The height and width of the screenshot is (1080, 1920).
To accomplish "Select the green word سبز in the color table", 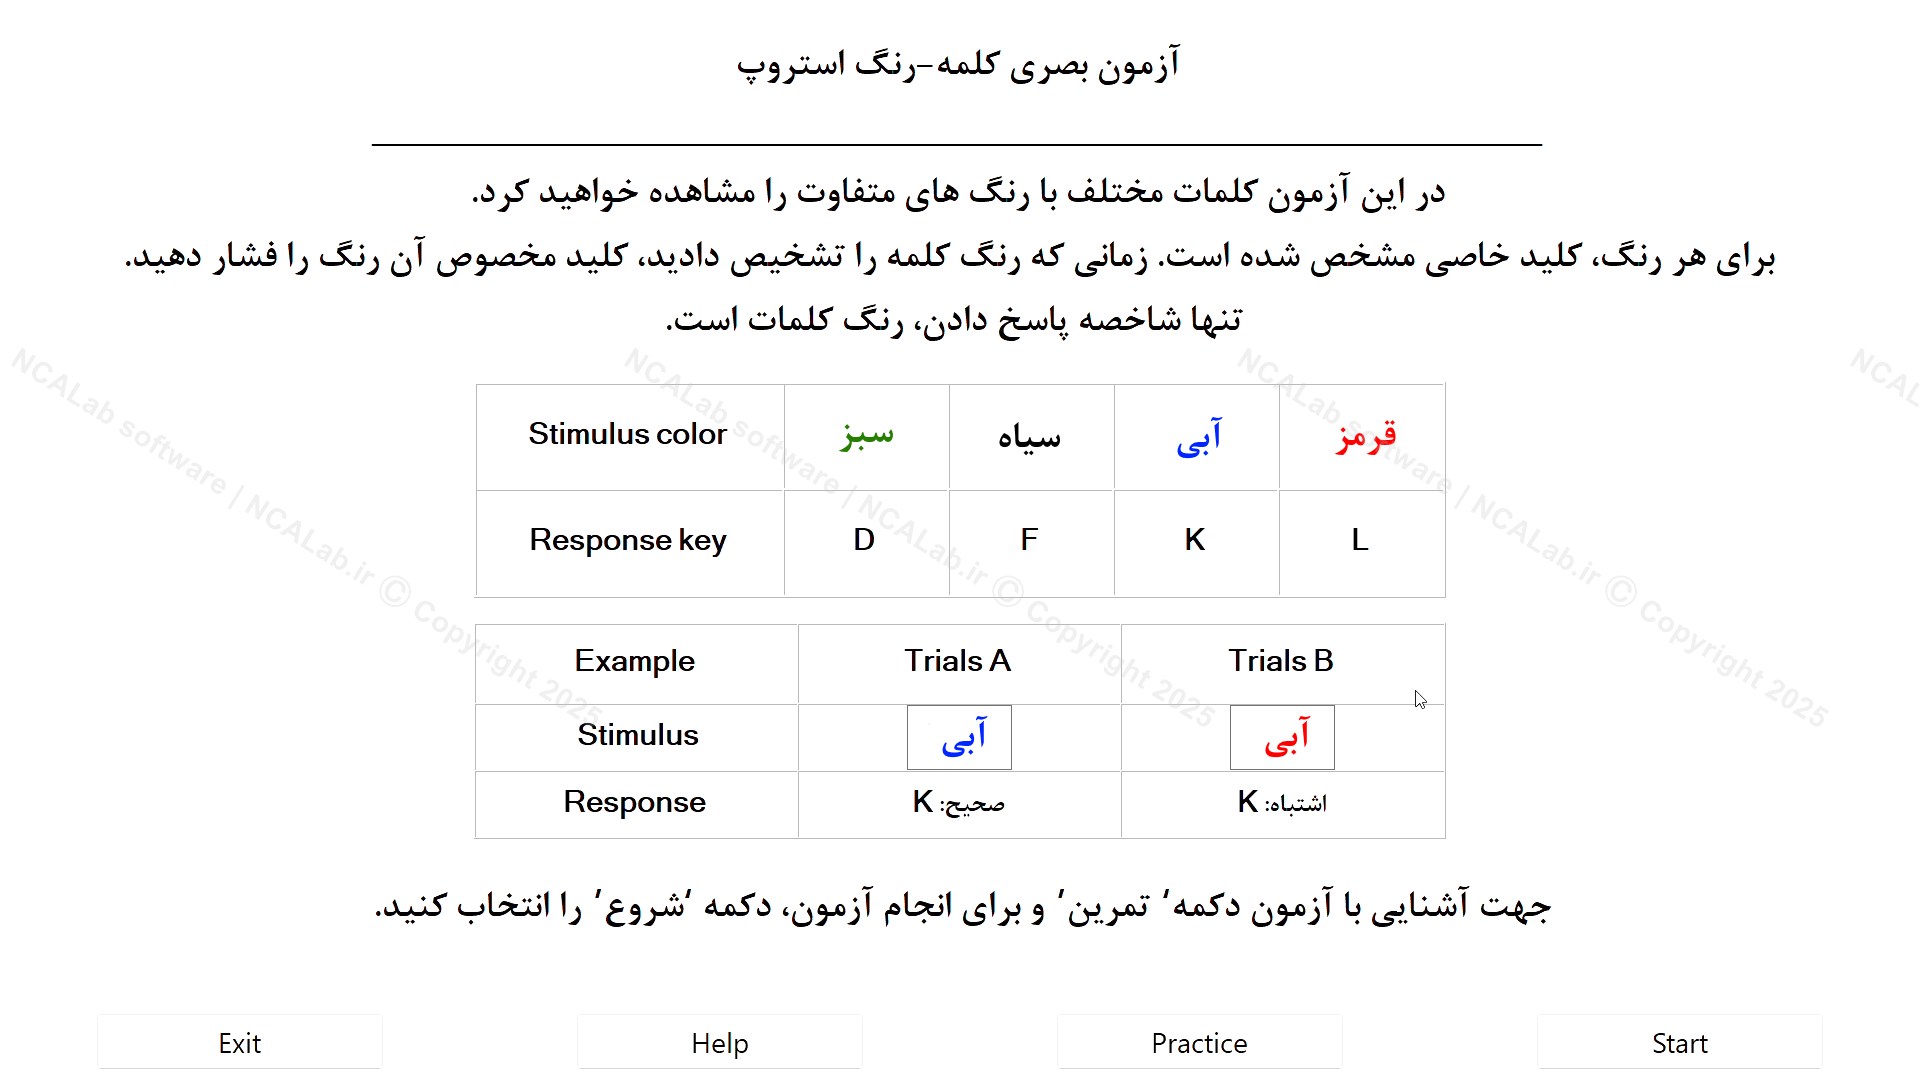I will [864, 435].
